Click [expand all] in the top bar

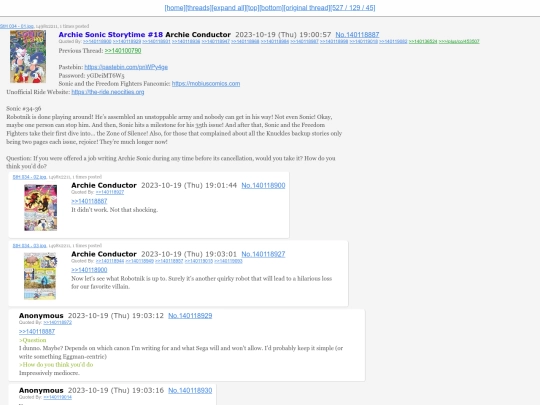(x=228, y=8)
